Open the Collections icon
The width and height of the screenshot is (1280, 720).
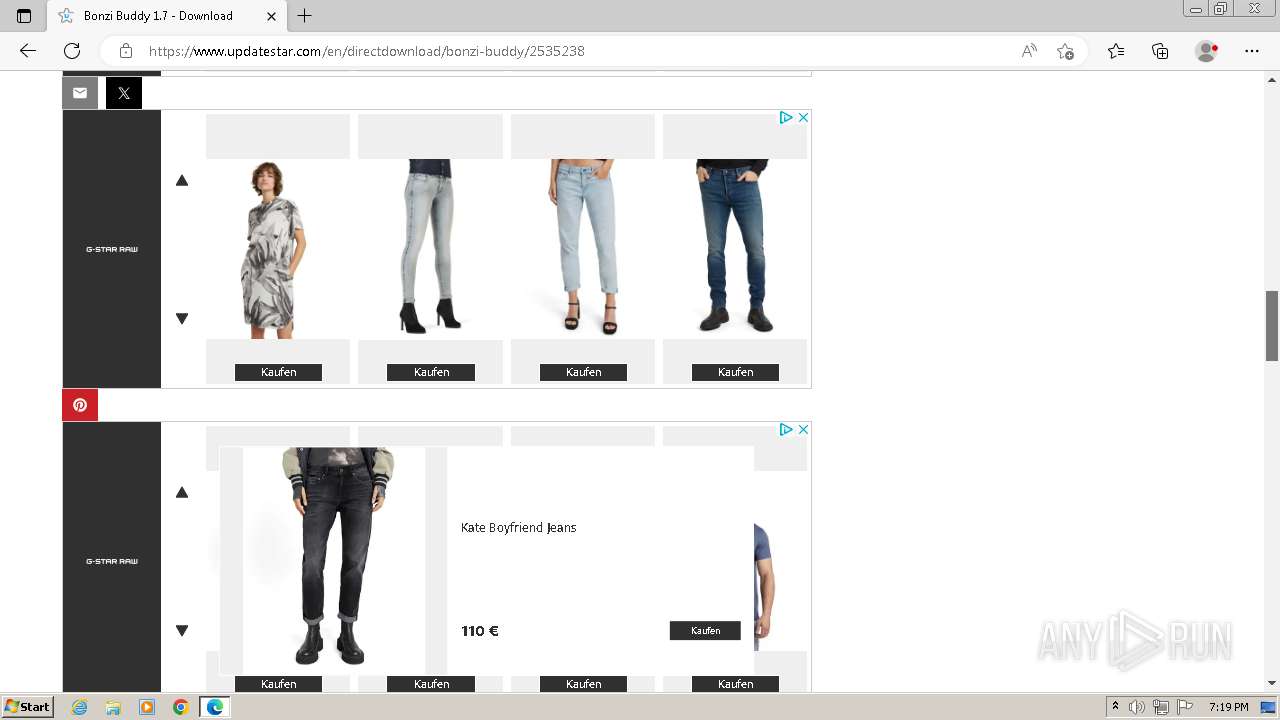(x=1160, y=51)
